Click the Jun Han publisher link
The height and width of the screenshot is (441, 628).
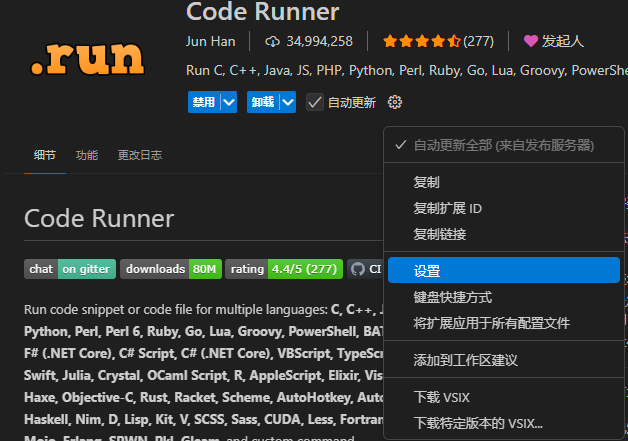212,41
